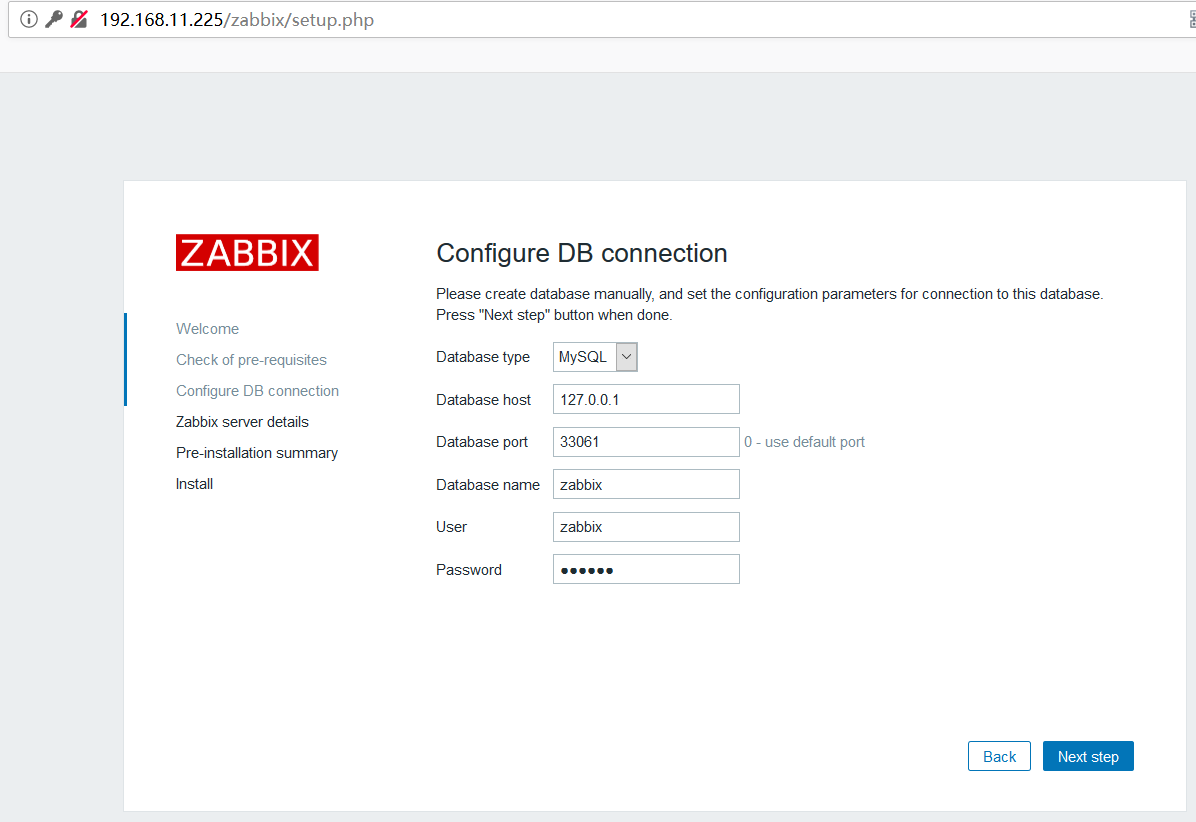
Task: Click the Database name label
Action: click(487, 485)
